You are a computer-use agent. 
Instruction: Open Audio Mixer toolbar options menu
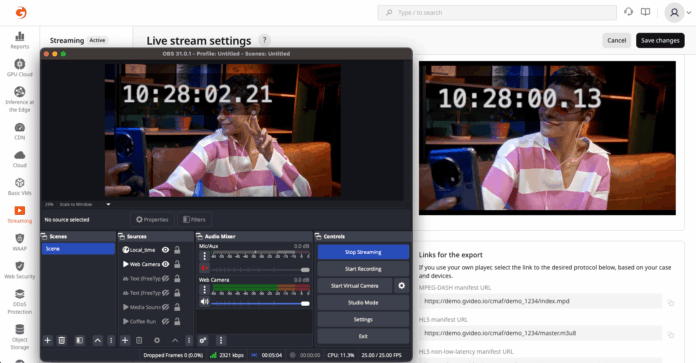(221, 340)
